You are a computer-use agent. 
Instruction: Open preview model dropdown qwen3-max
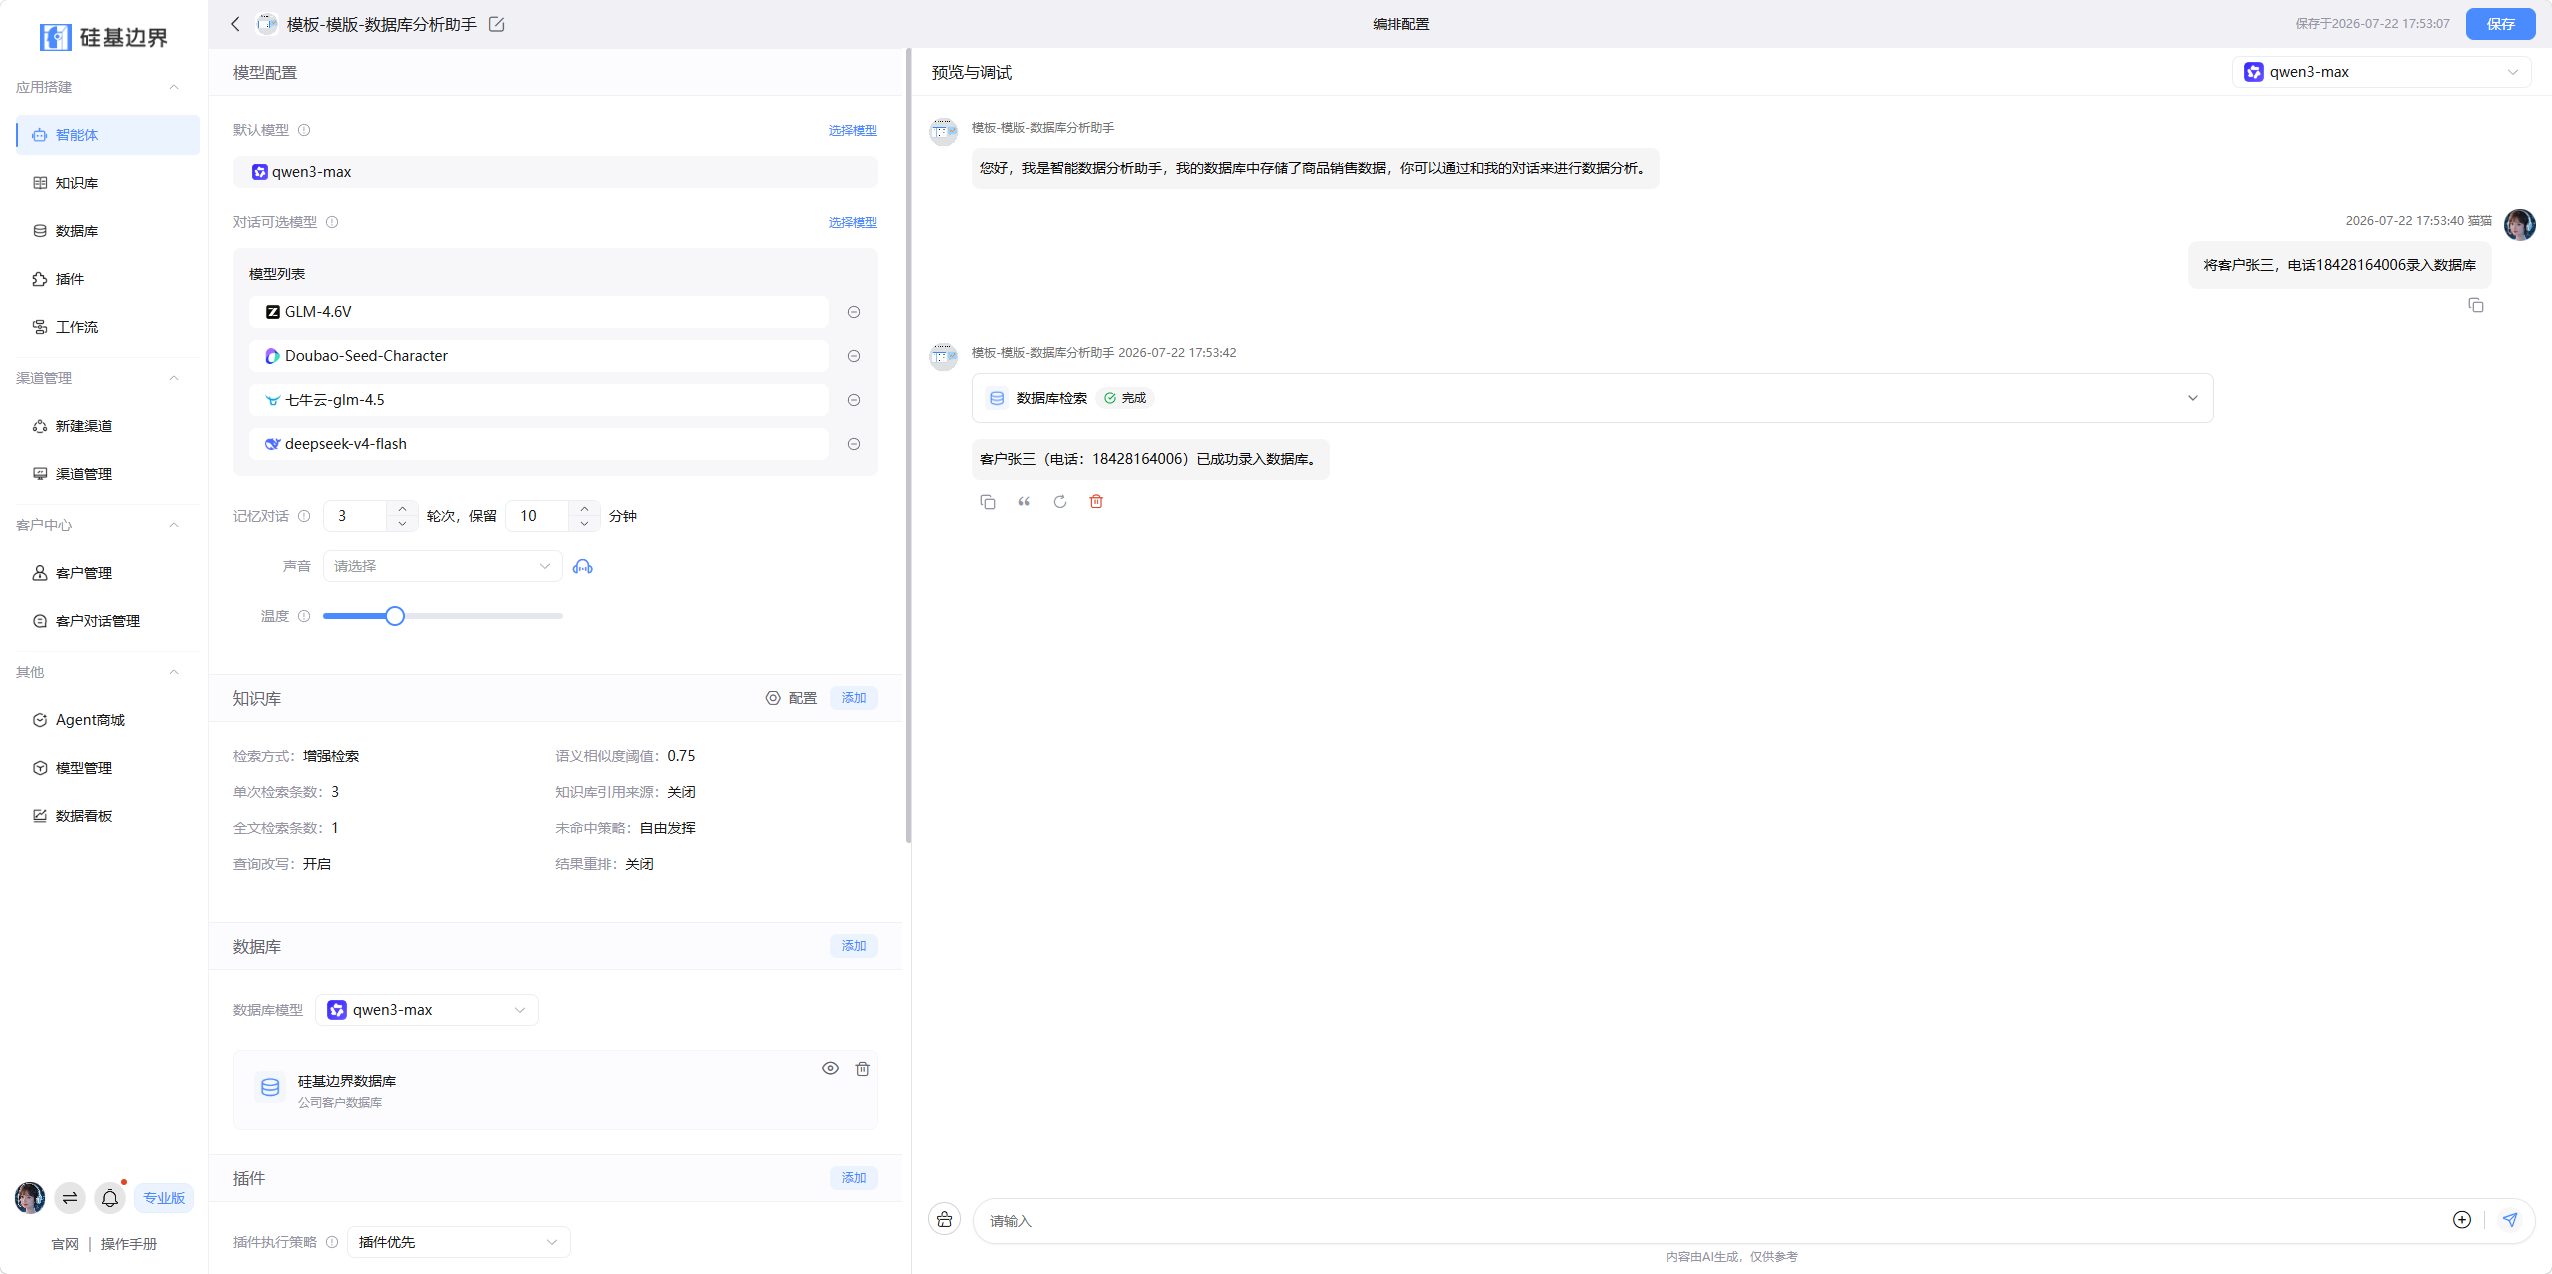pos(2381,72)
